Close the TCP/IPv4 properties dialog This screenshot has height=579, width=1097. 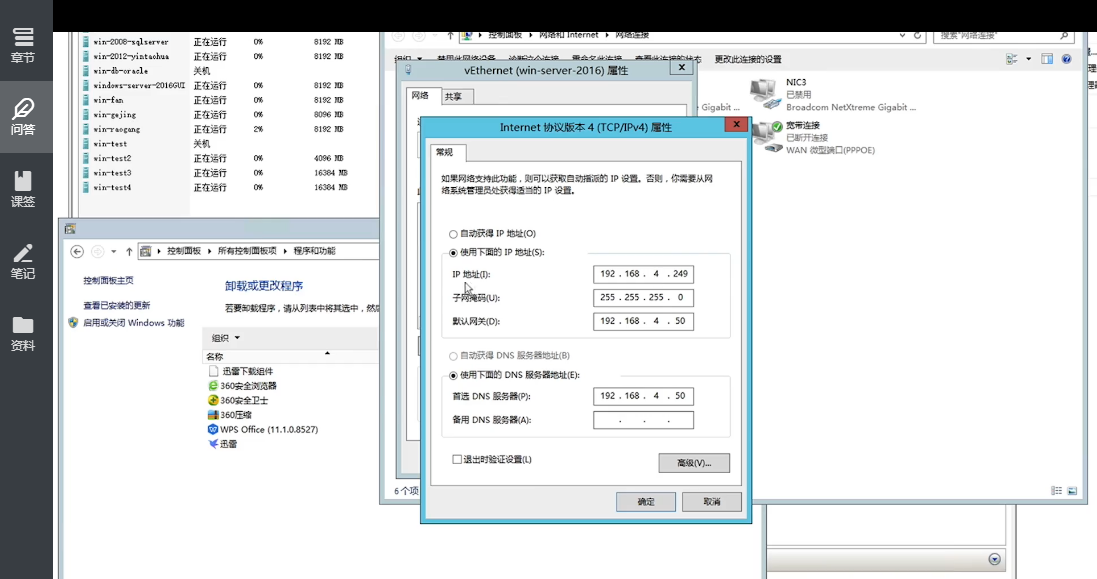[x=736, y=124]
